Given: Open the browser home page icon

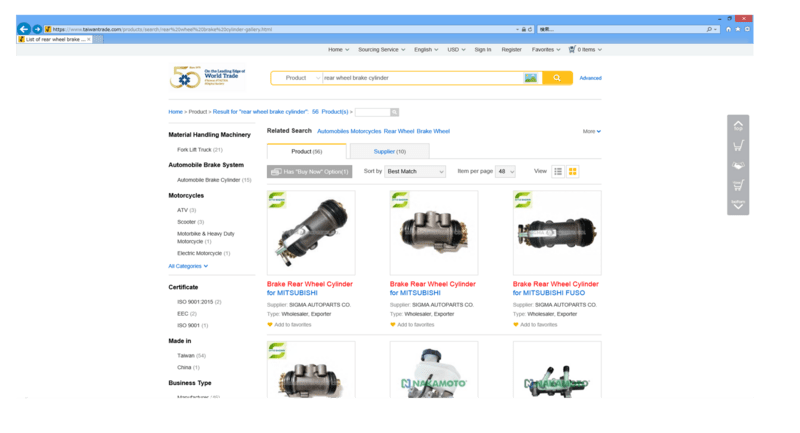Looking at the screenshot, I should [729, 29].
